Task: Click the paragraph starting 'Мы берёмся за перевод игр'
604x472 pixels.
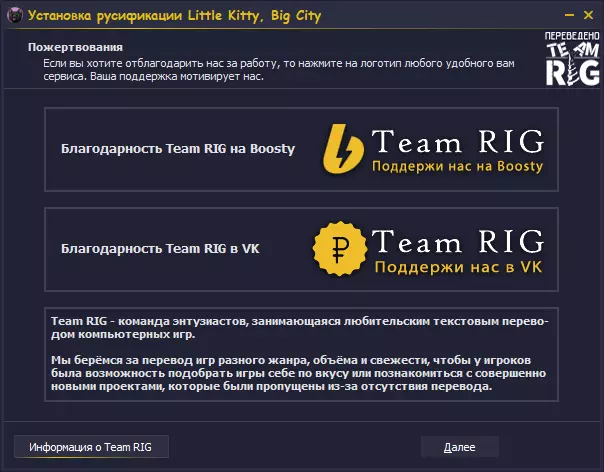Action: (299, 373)
